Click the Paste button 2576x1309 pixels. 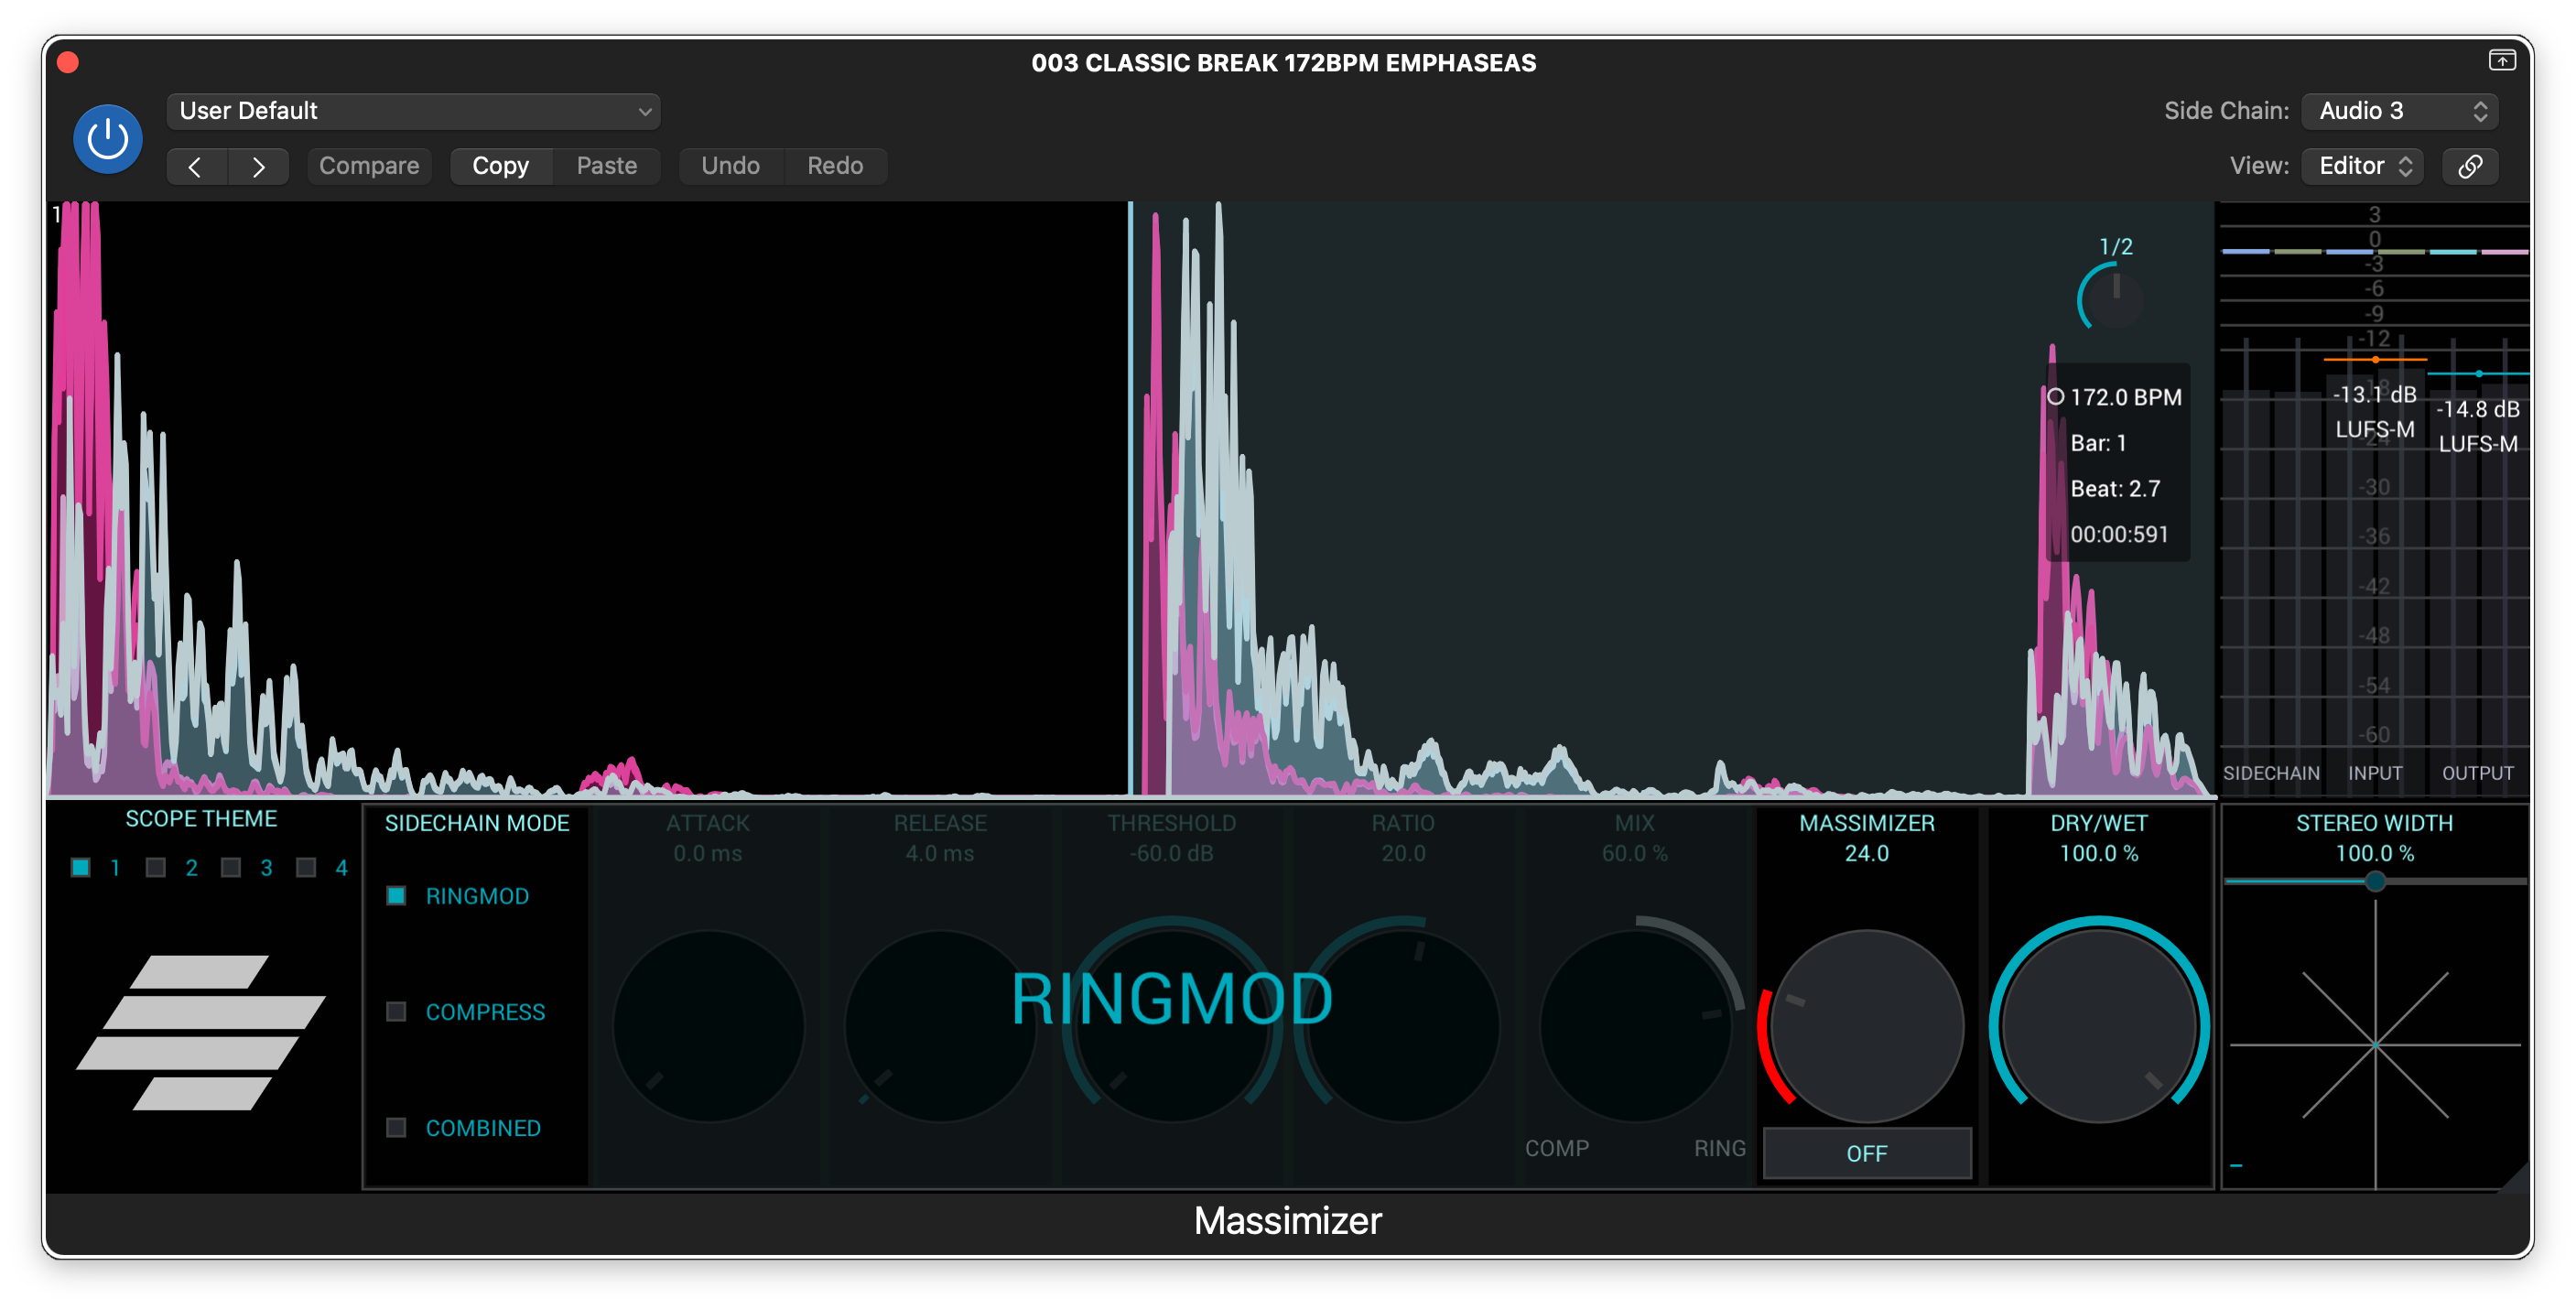click(x=606, y=166)
